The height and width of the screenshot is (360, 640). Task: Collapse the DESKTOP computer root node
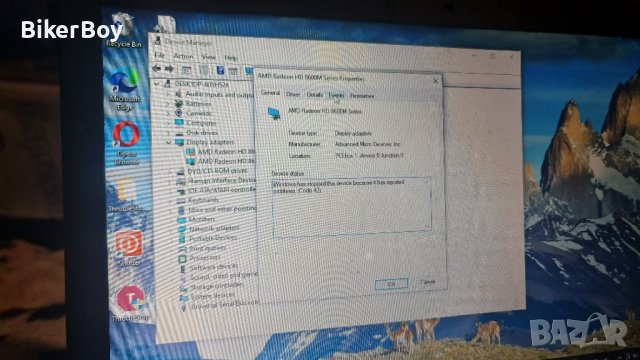pyautogui.click(x=157, y=83)
